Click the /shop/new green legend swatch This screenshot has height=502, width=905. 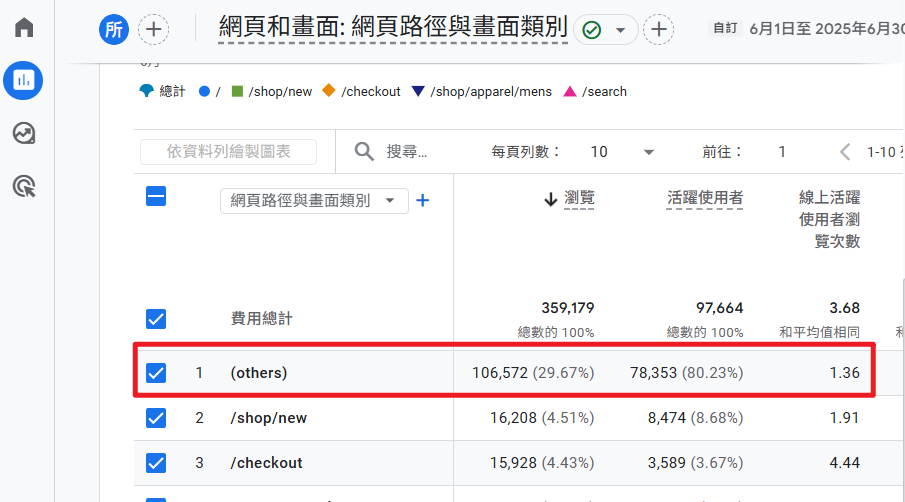[237, 91]
